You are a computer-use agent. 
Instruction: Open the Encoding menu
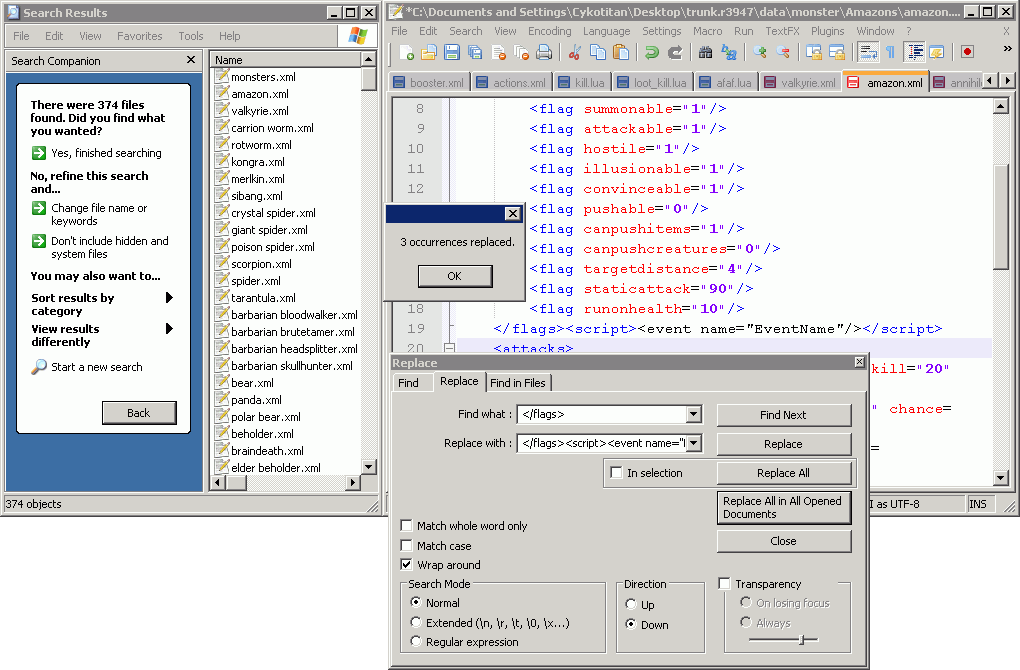tap(550, 31)
